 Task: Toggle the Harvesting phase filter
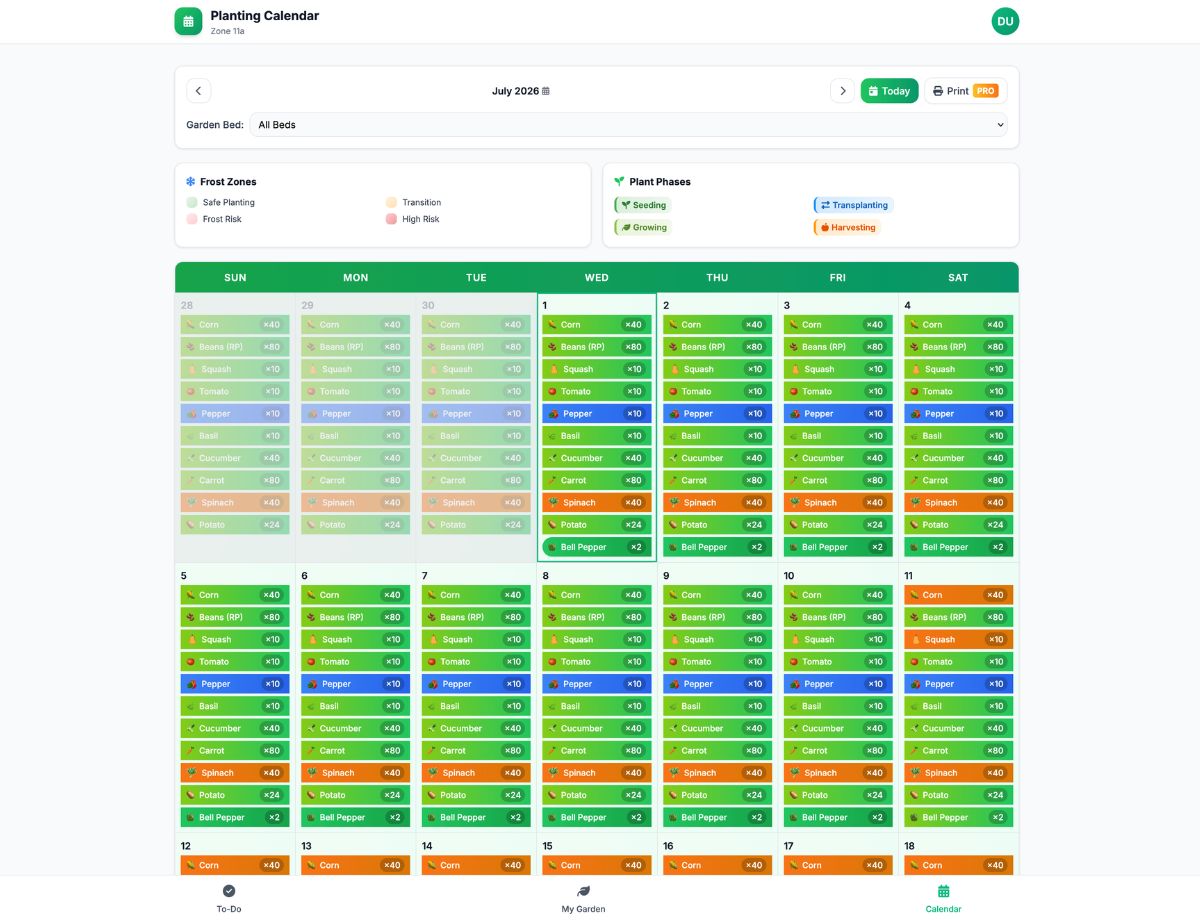click(x=847, y=227)
